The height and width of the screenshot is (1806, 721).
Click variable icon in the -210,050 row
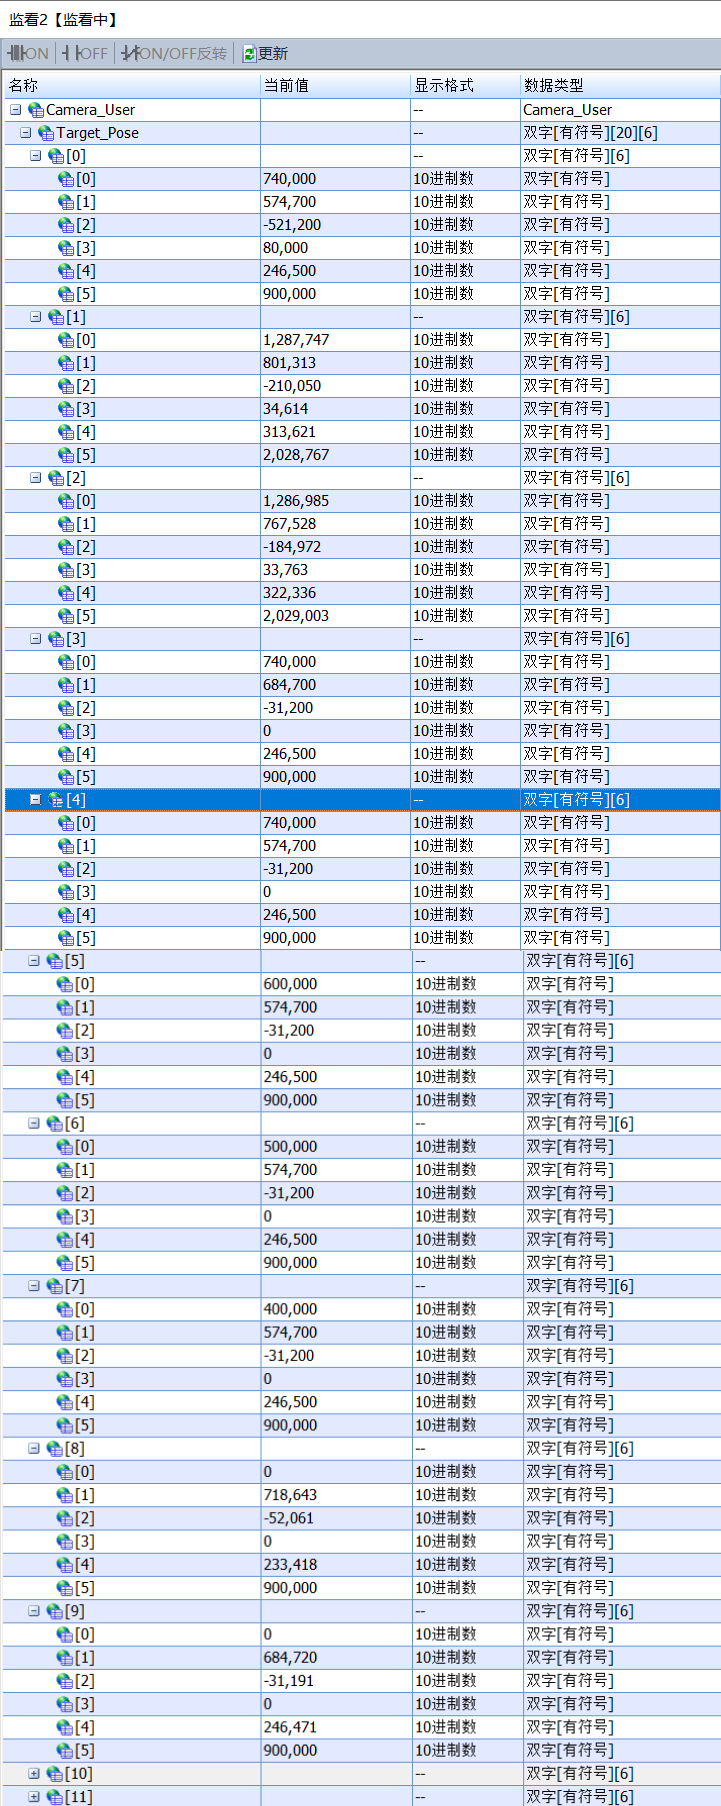click(66, 386)
